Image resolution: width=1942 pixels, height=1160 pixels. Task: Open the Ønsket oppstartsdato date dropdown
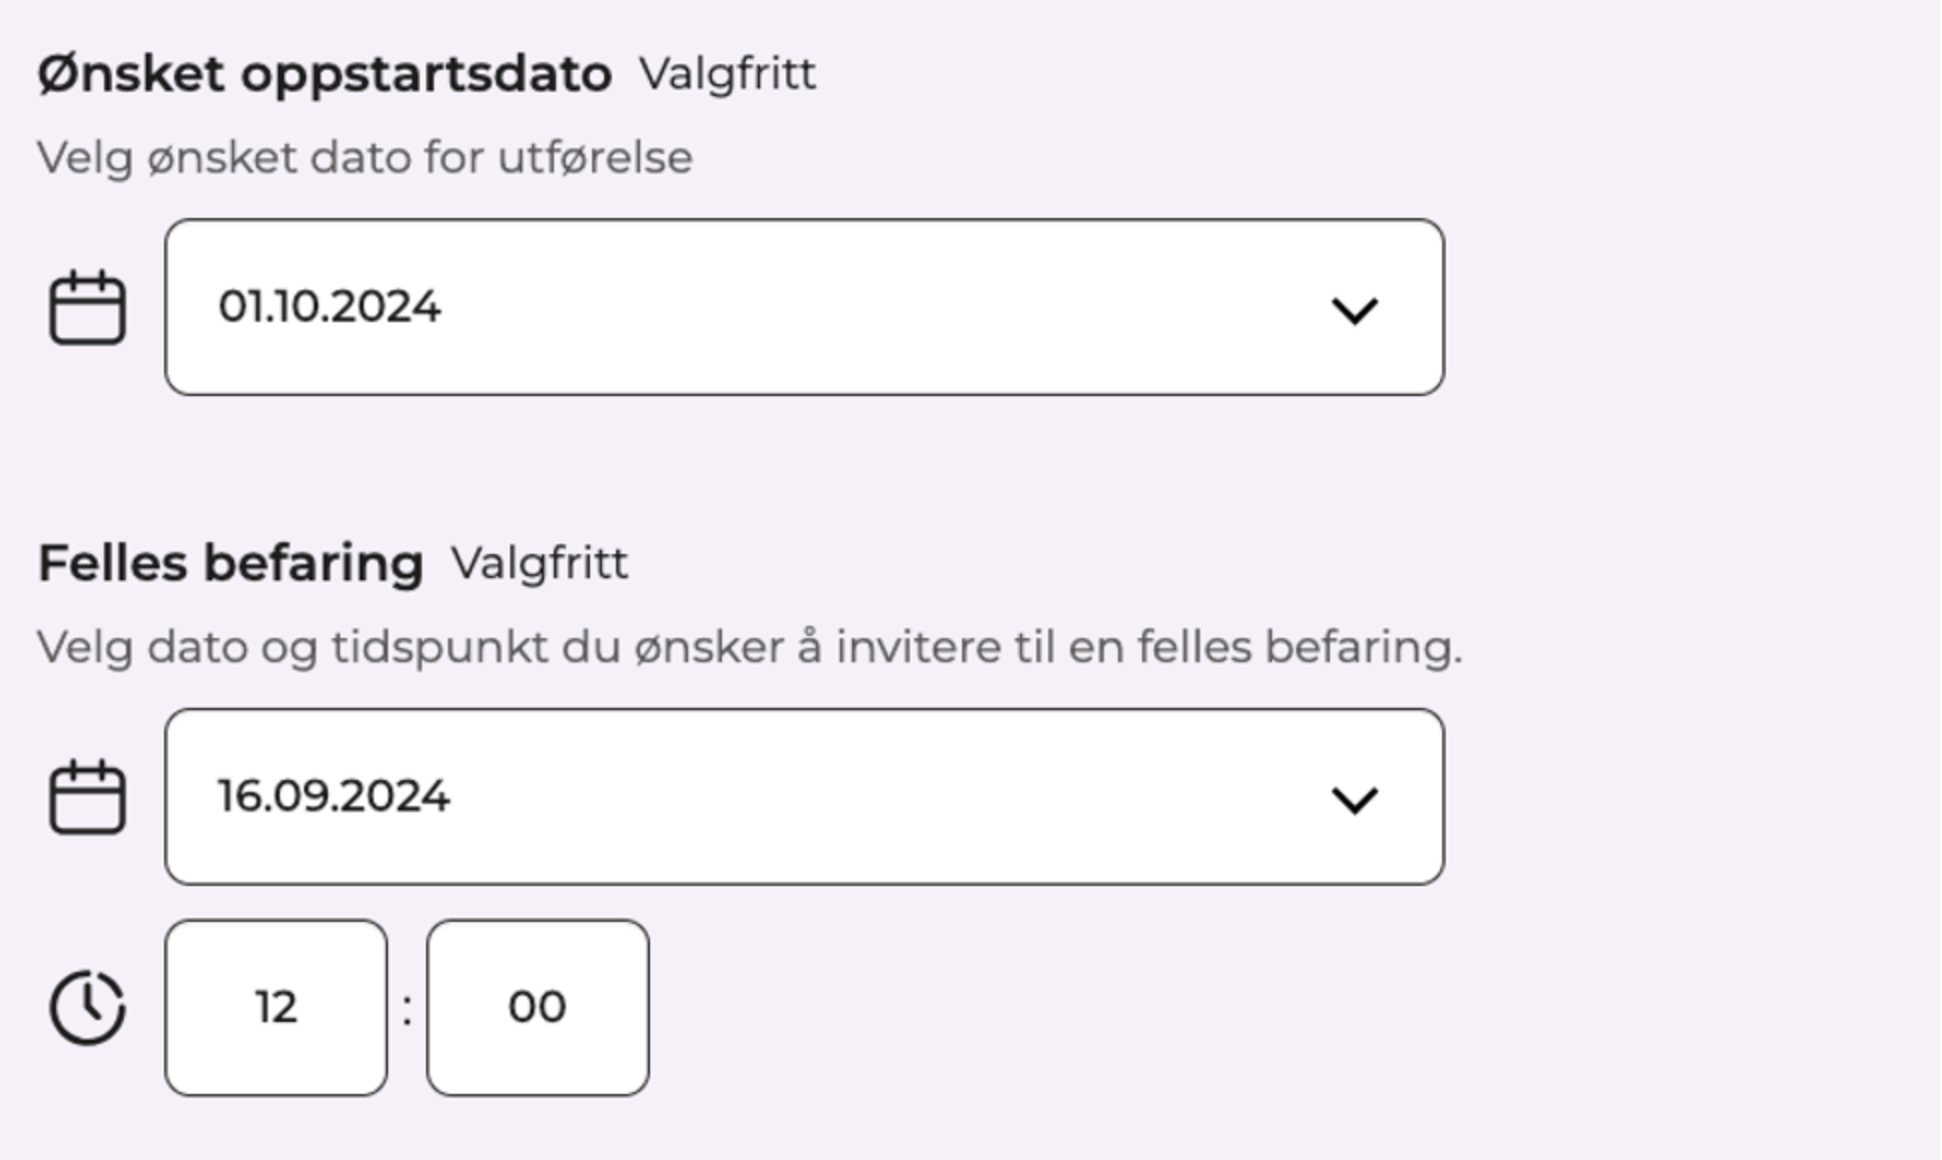point(805,307)
